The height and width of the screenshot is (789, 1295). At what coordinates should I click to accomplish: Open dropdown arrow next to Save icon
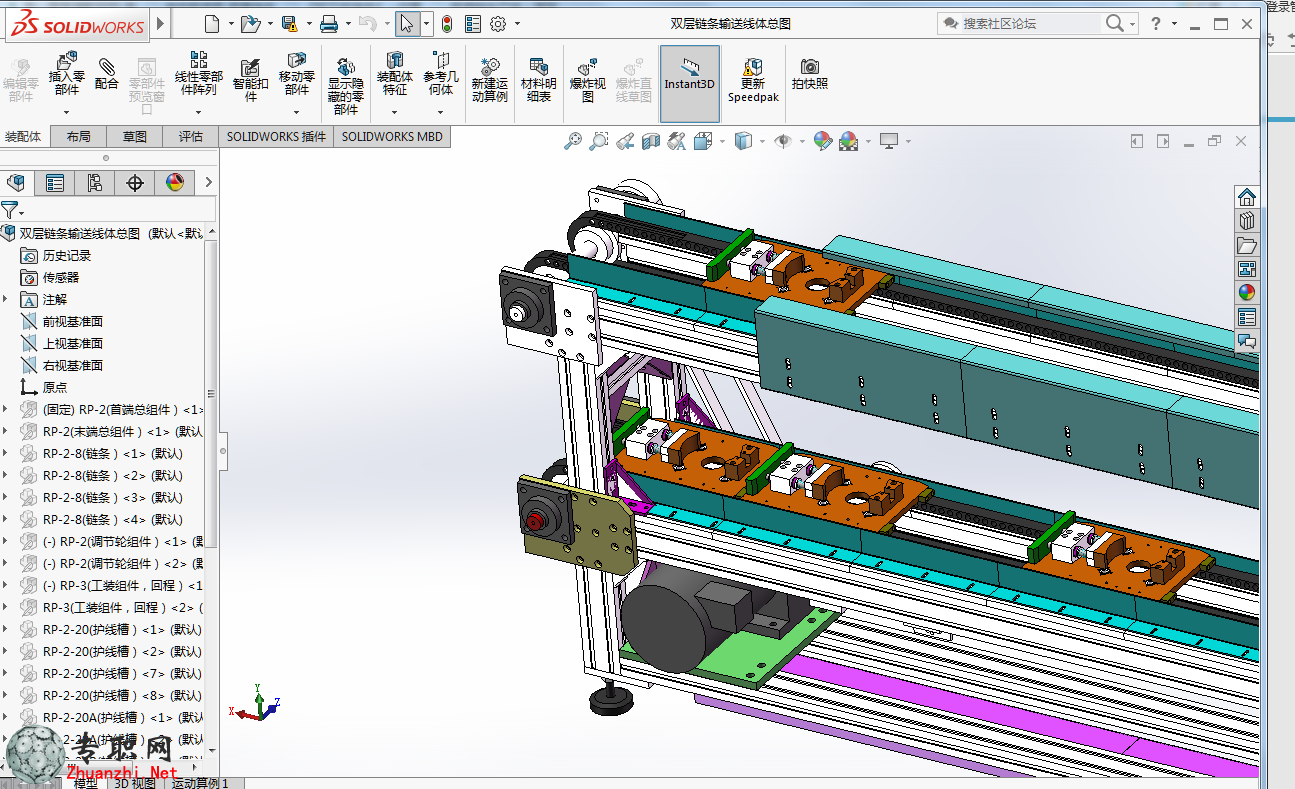[x=309, y=23]
